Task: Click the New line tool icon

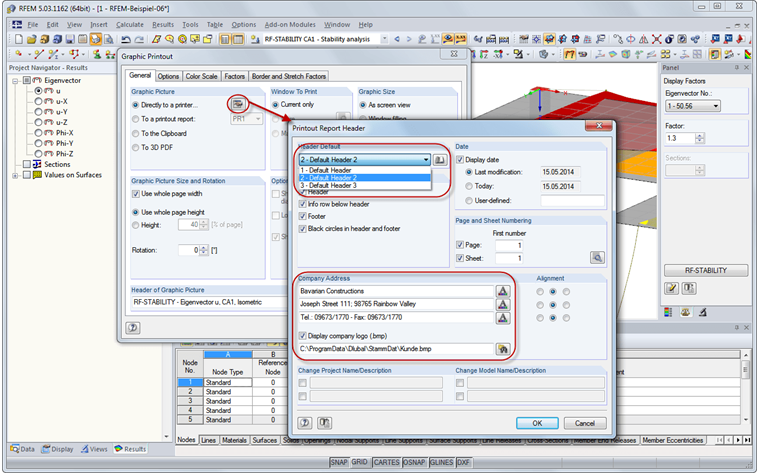Action: pos(39,54)
